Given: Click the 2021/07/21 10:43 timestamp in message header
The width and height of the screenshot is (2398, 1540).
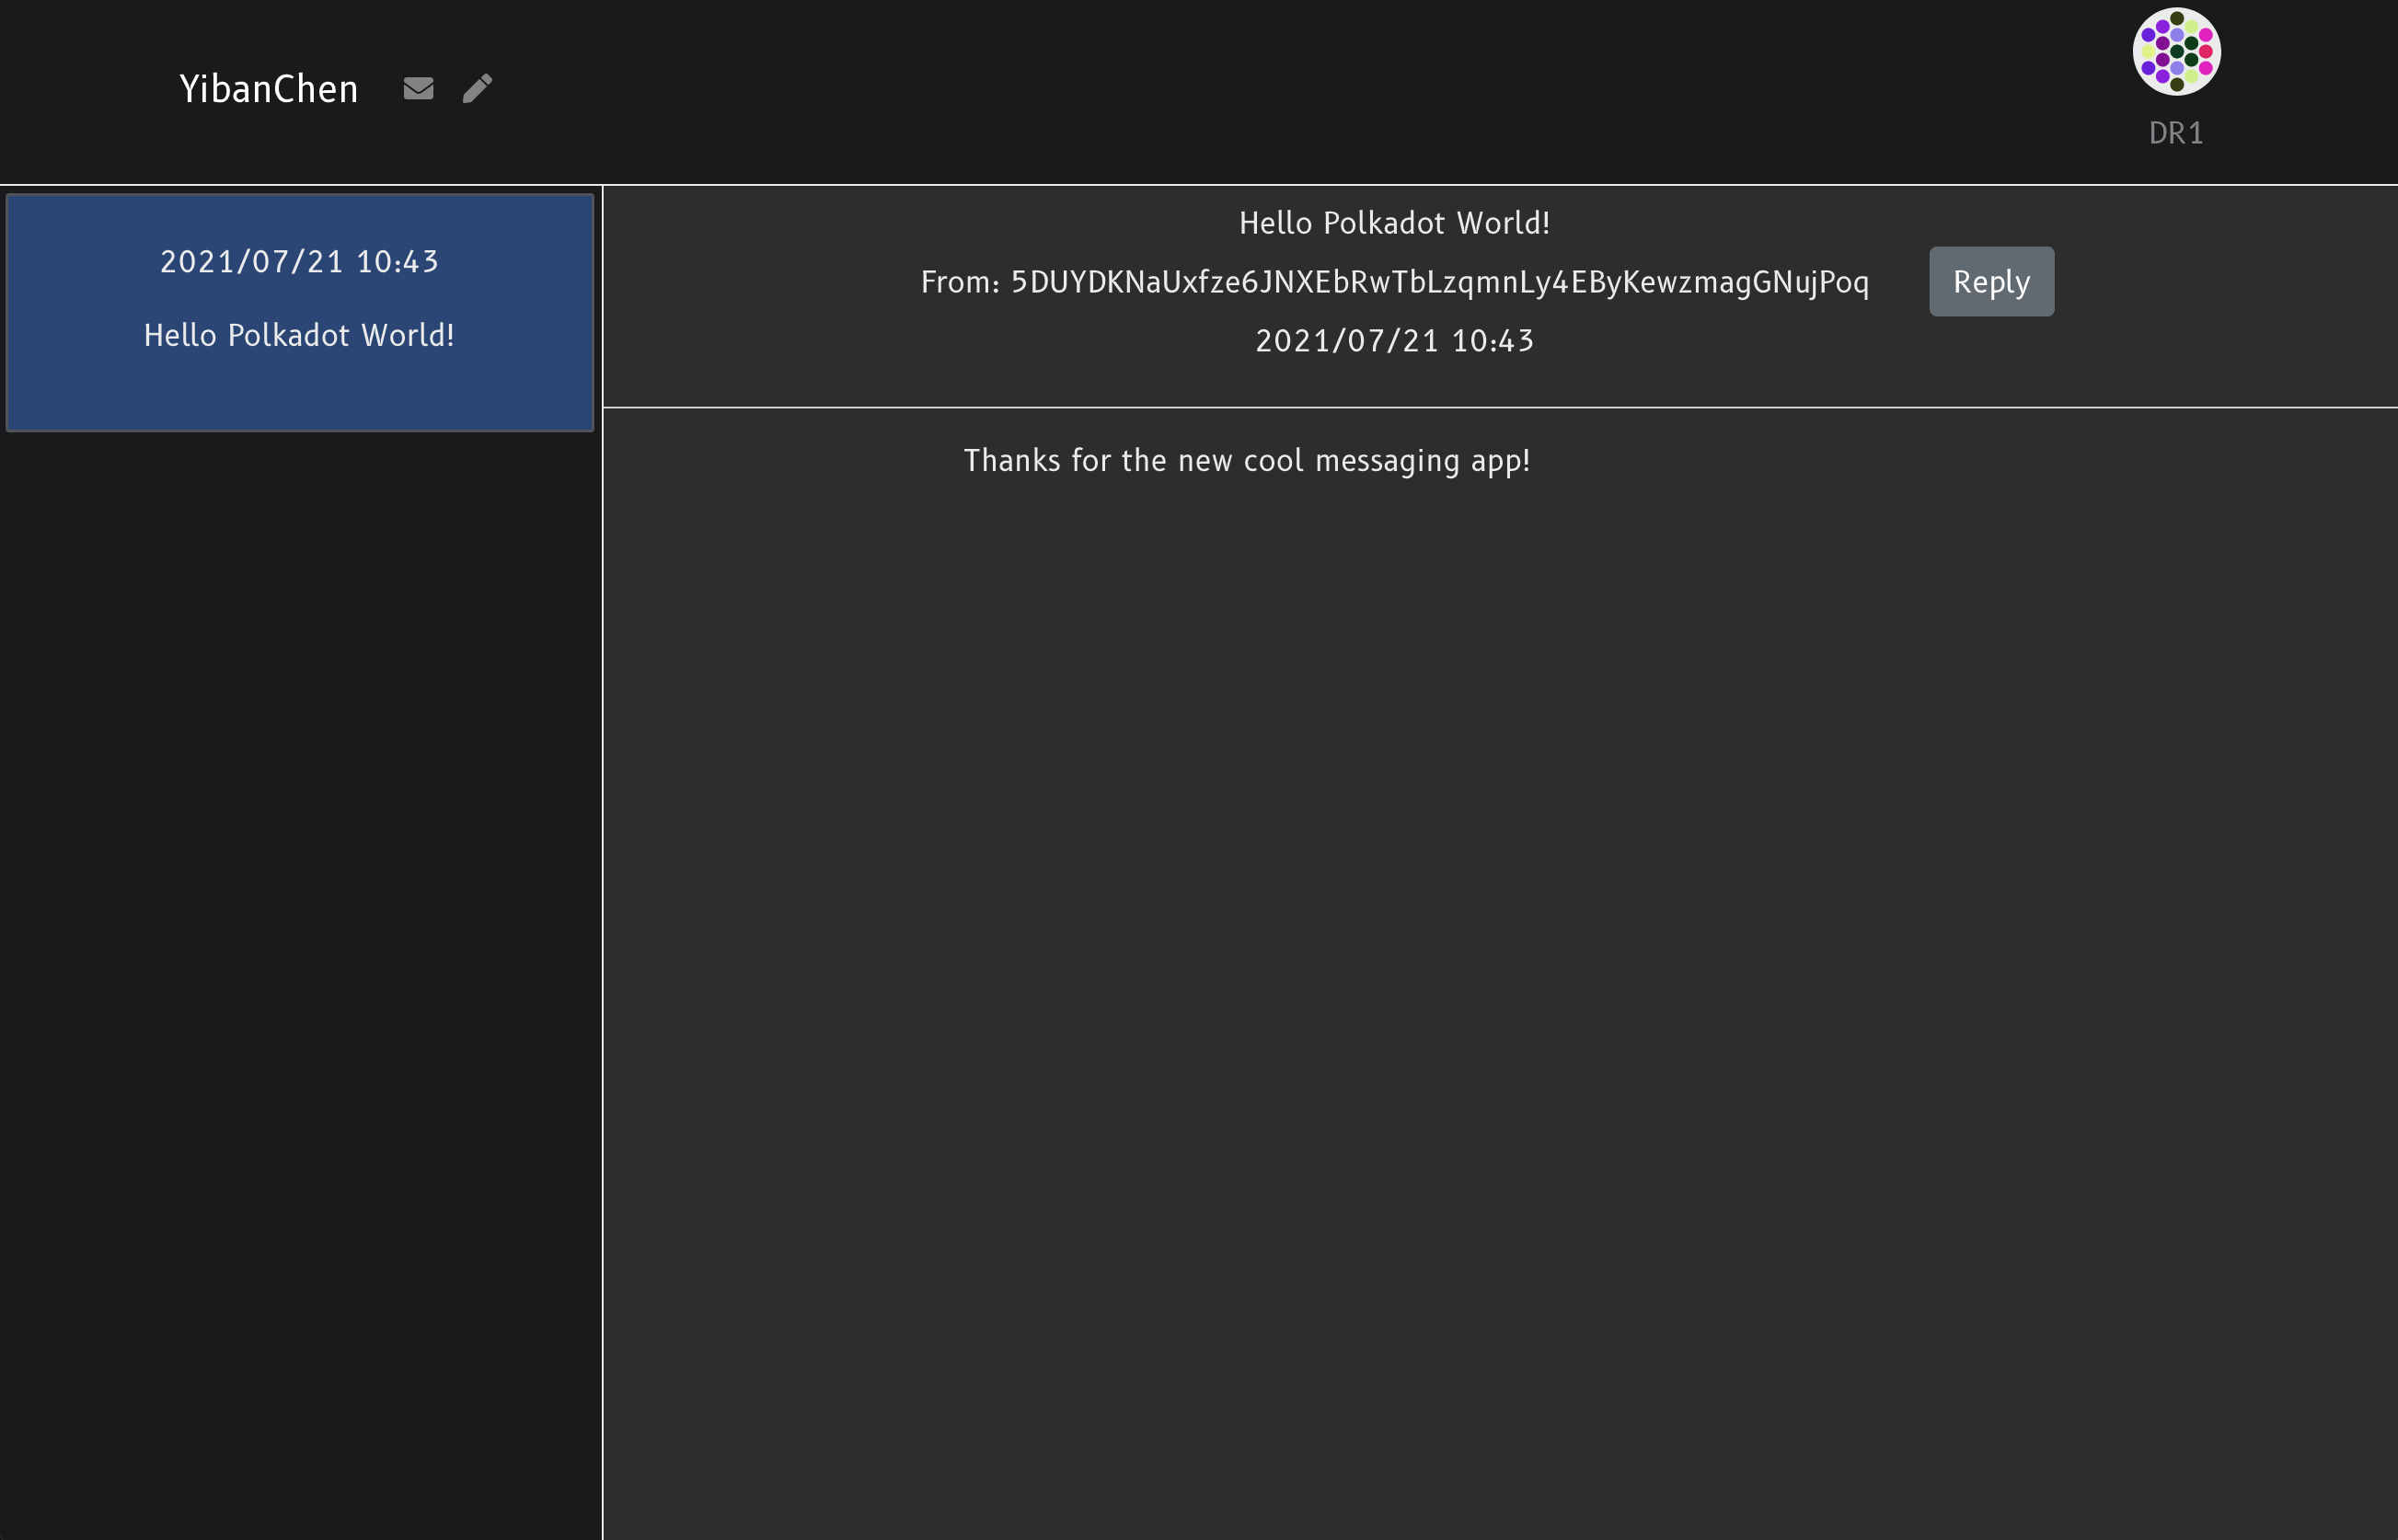Looking at the screenshot, I should point(1394,341).
